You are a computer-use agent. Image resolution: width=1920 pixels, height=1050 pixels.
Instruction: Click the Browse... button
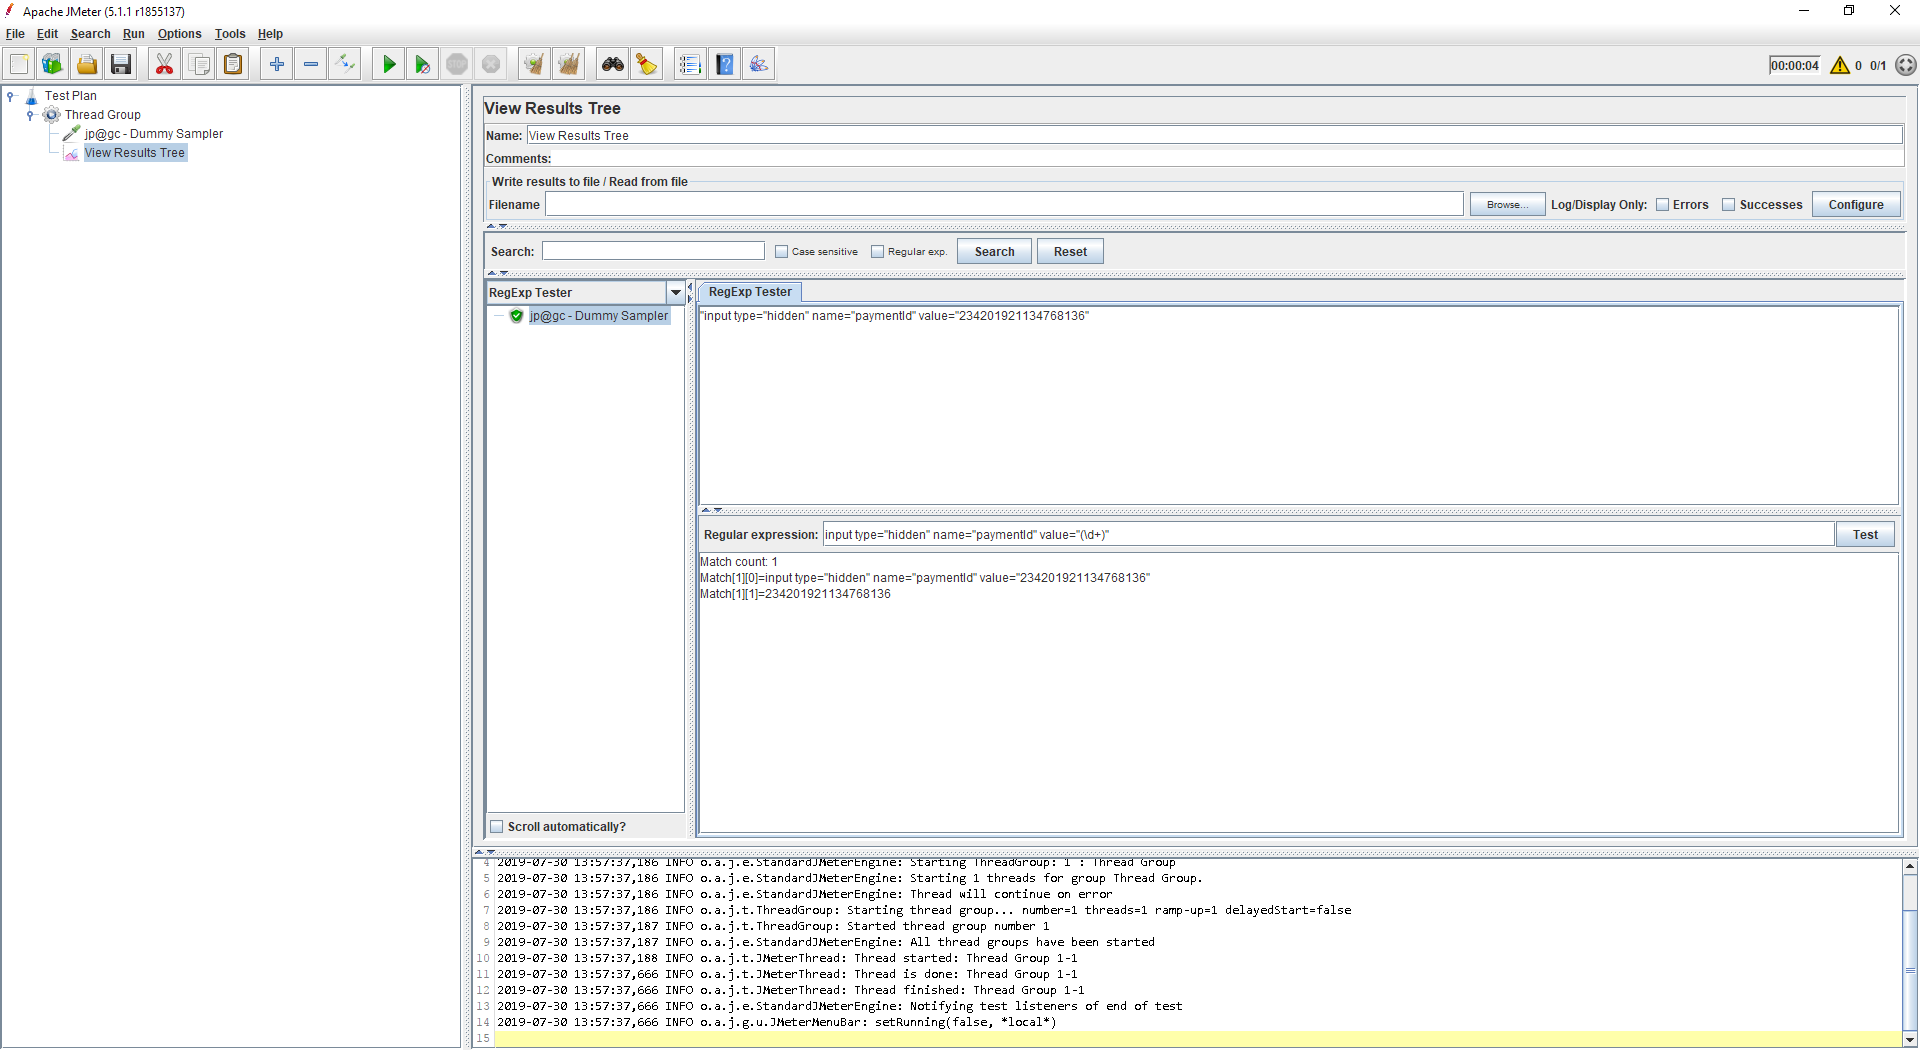[x=1507, y=205]
